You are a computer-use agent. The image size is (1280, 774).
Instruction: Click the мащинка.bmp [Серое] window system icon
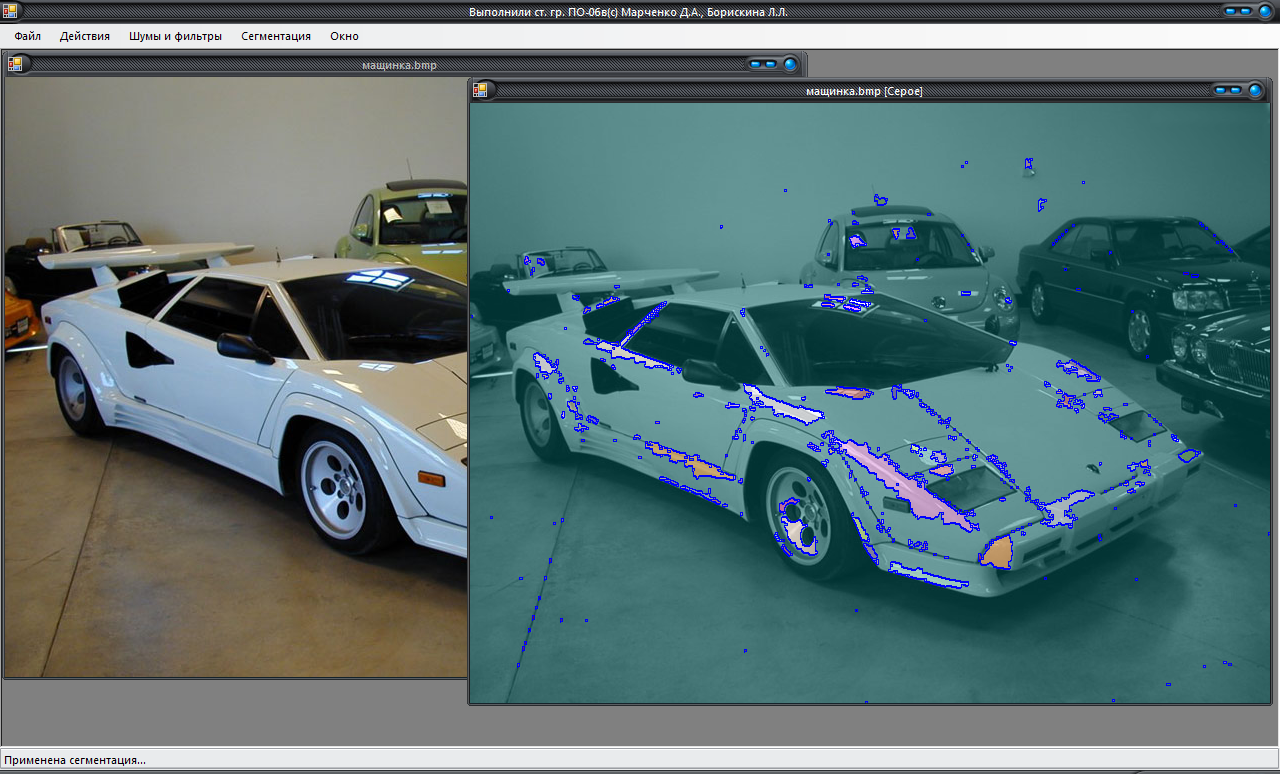pos(480,90)
